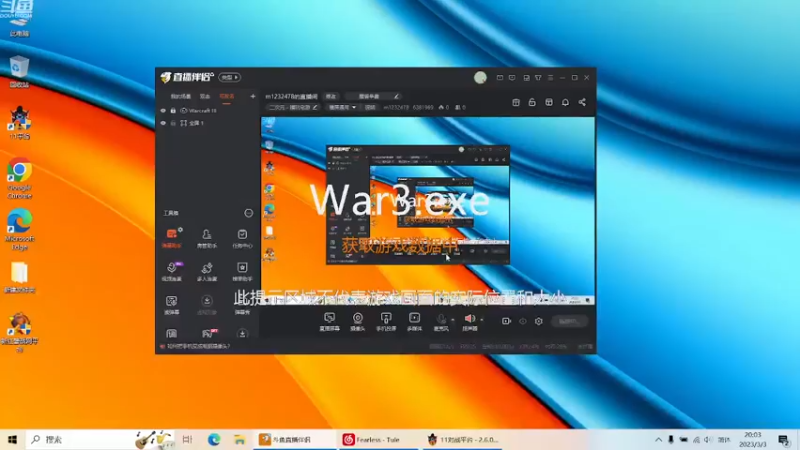Screen dimensions: 800x450
Task: Toggle lock on Warcraft III source
Action: pos(173,111)
